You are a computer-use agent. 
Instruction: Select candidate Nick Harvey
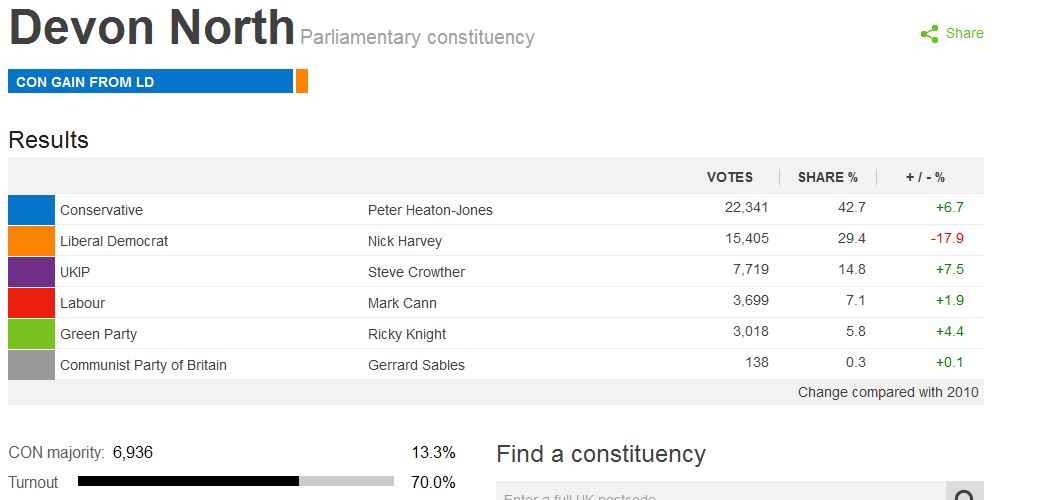(x=404, y=241)
